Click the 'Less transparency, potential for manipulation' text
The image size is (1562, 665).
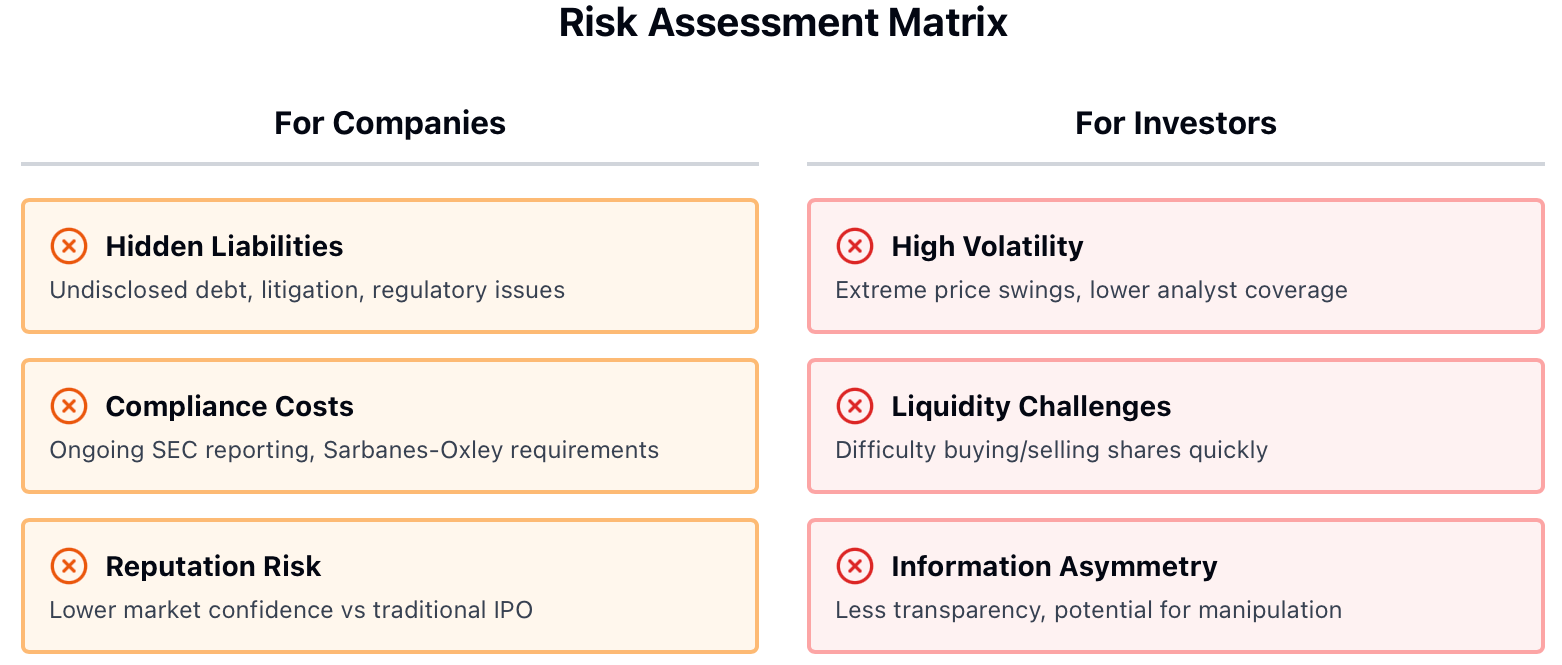(1088, 610)
